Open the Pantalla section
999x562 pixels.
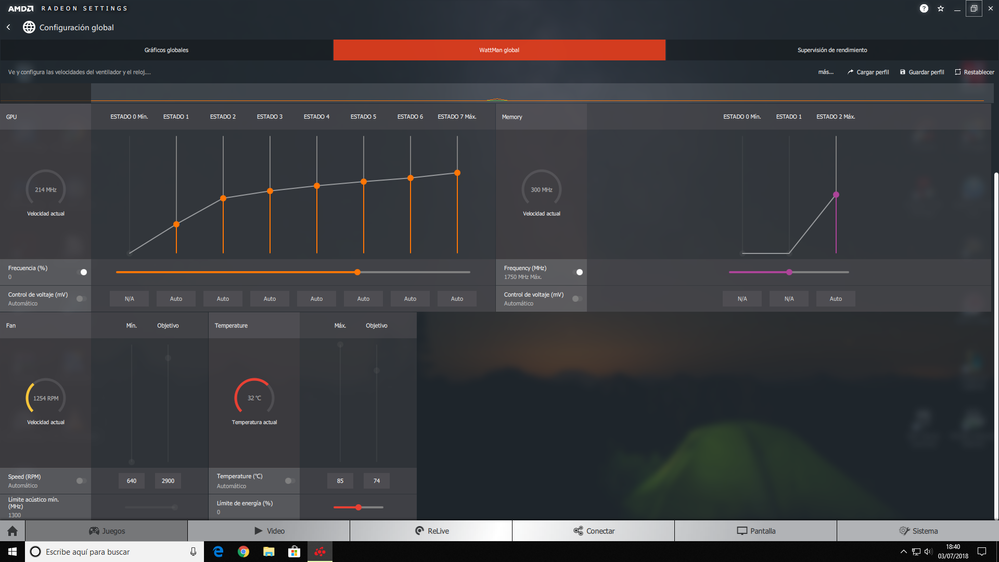[x=756, y=531]
